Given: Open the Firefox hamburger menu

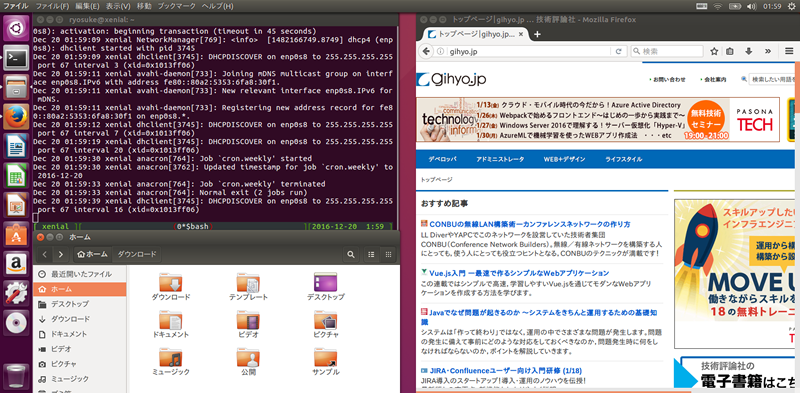Looking at the screenshot, I should tap(789, 51).
